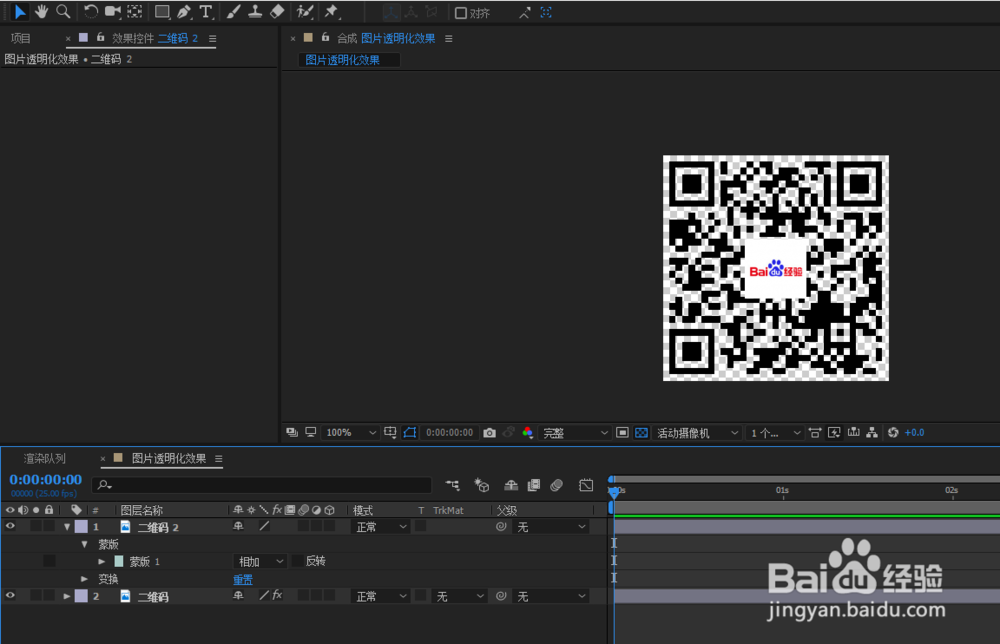Select the Zoom magnifier tool
This screenshot has height=644, width=1000.
(x=62, y=11)
